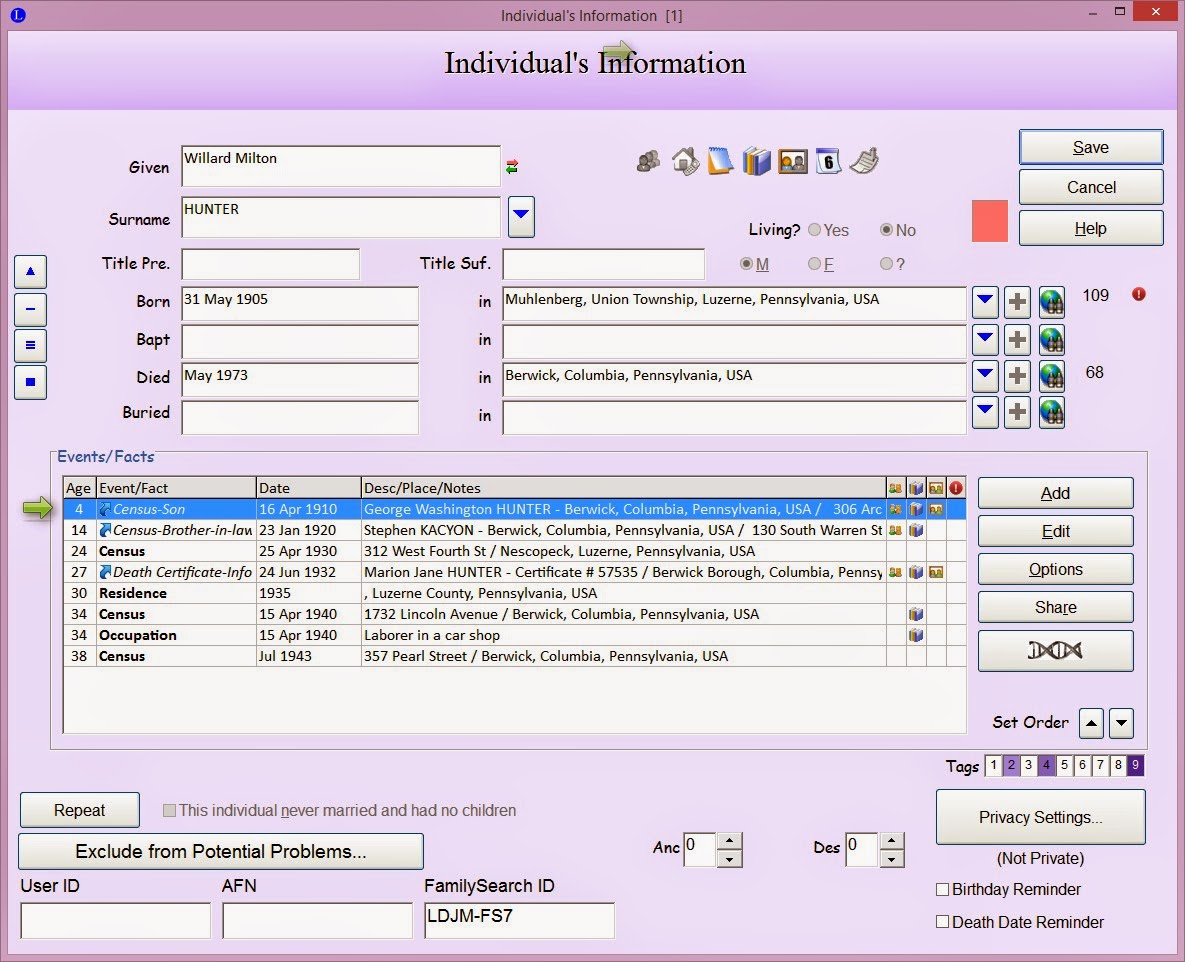Click the address house icon
This screenshot has height=962, width=1185.
685,161
